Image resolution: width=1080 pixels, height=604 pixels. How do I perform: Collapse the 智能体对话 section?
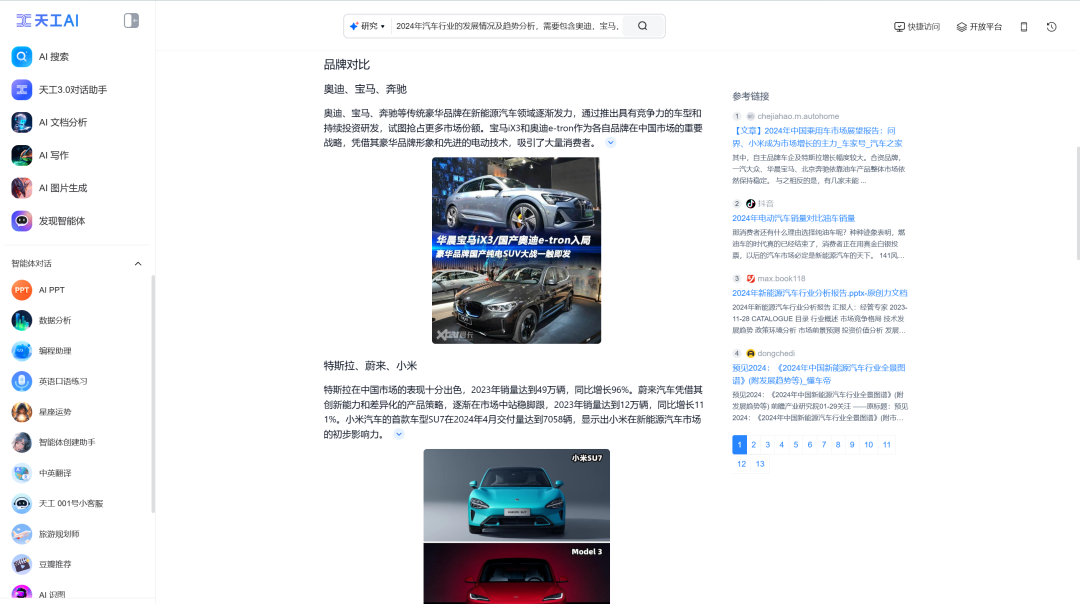pyautogui.click(x=138, y=264)
